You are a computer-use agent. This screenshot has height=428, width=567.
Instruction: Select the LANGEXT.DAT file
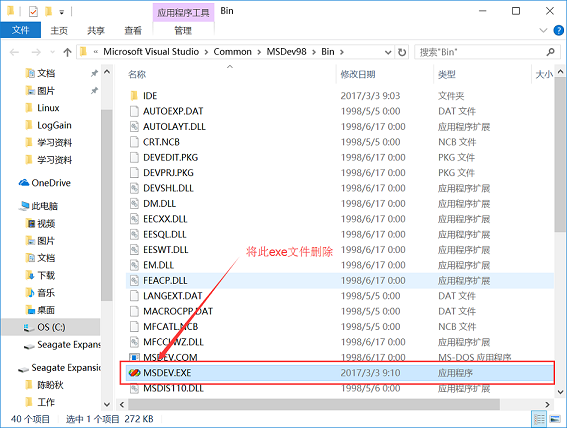[x=172, y=296]
